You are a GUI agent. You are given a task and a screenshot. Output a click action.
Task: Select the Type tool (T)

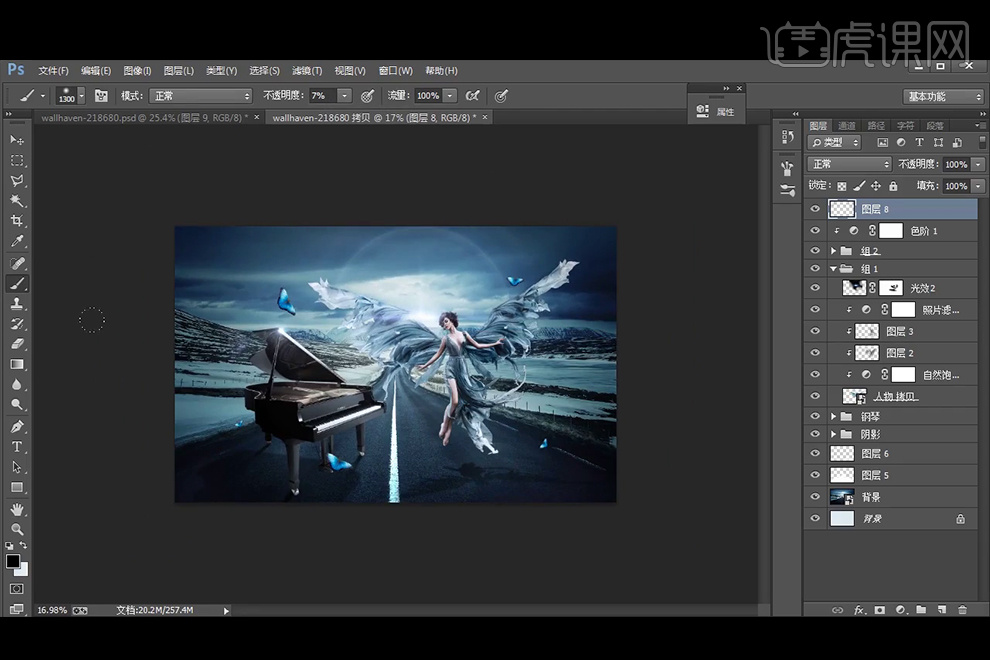[x=17, y=446]
